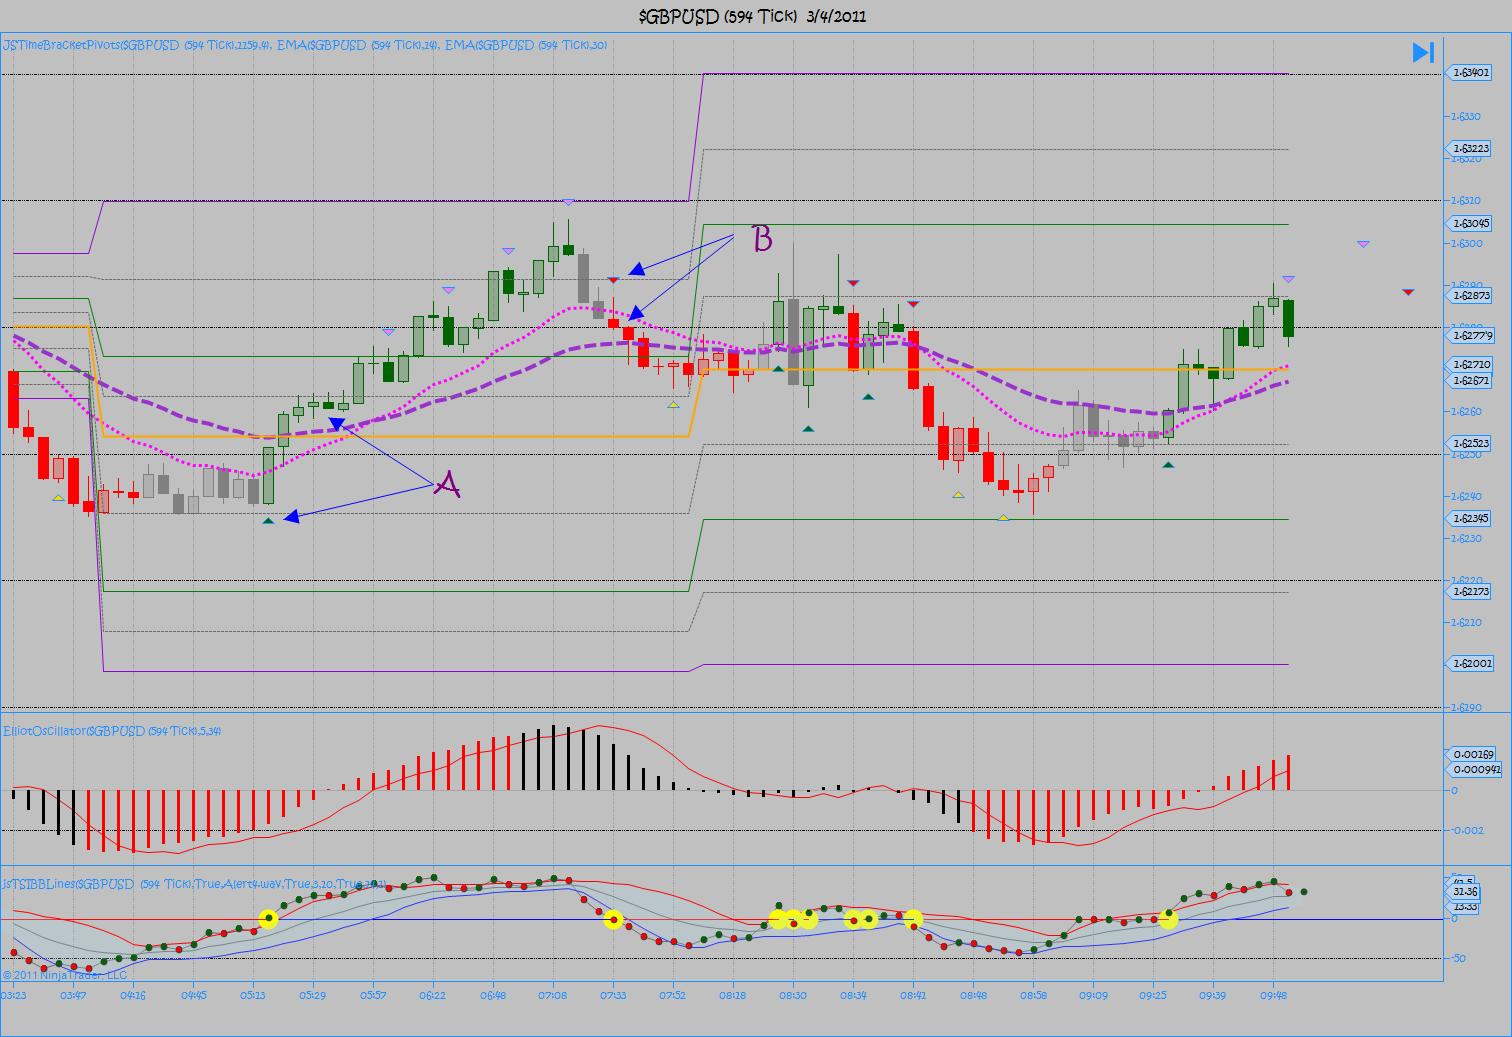Screen dimensions: 1512x1037
Task: Select the EMA 30 indicator label
Action: (x=528, y=46)
